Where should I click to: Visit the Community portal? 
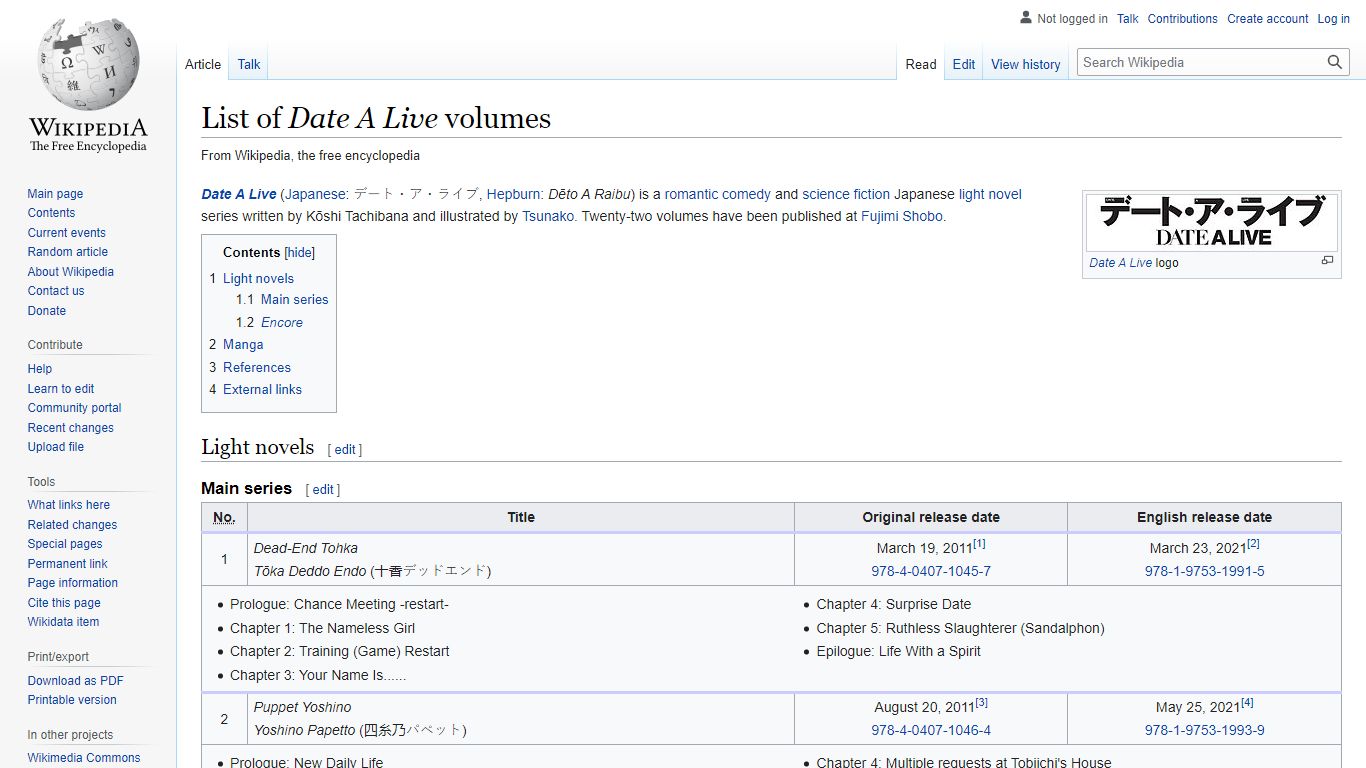tap(74, 408)
